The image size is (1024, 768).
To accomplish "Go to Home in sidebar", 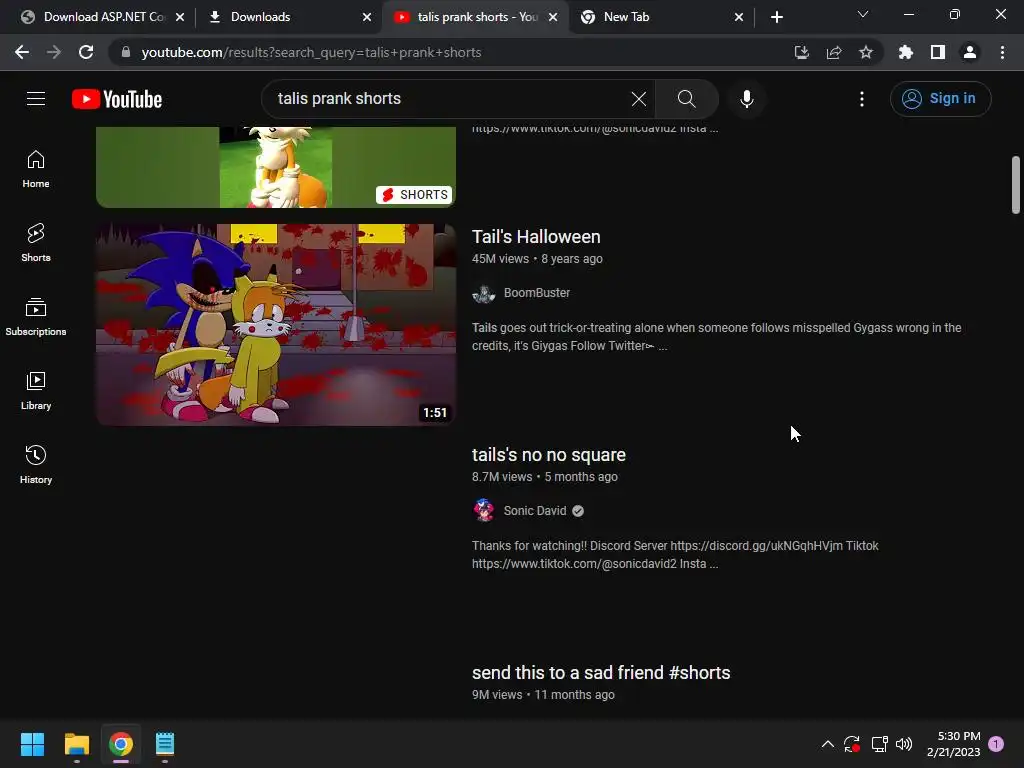I will (36, 169).
